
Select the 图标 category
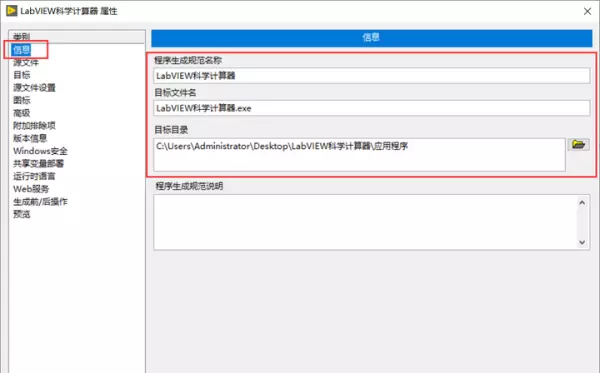point(22,100)
